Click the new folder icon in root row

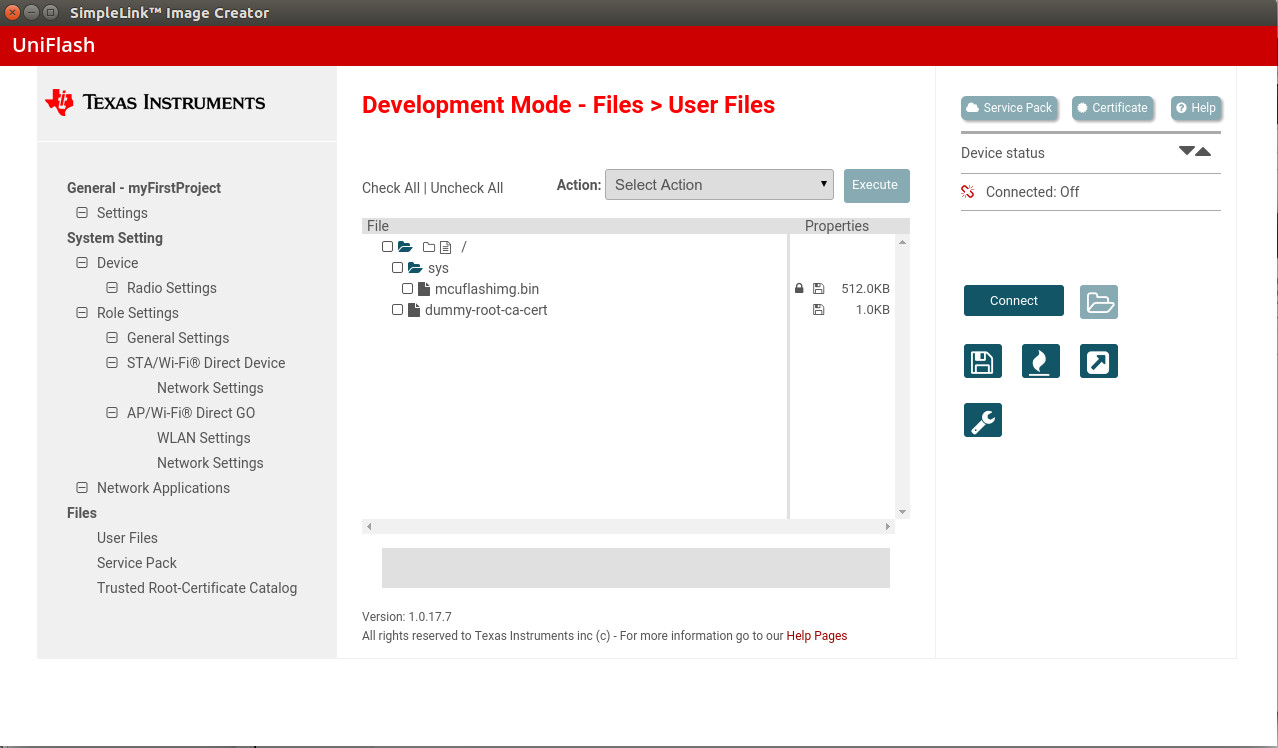(428, 247)
